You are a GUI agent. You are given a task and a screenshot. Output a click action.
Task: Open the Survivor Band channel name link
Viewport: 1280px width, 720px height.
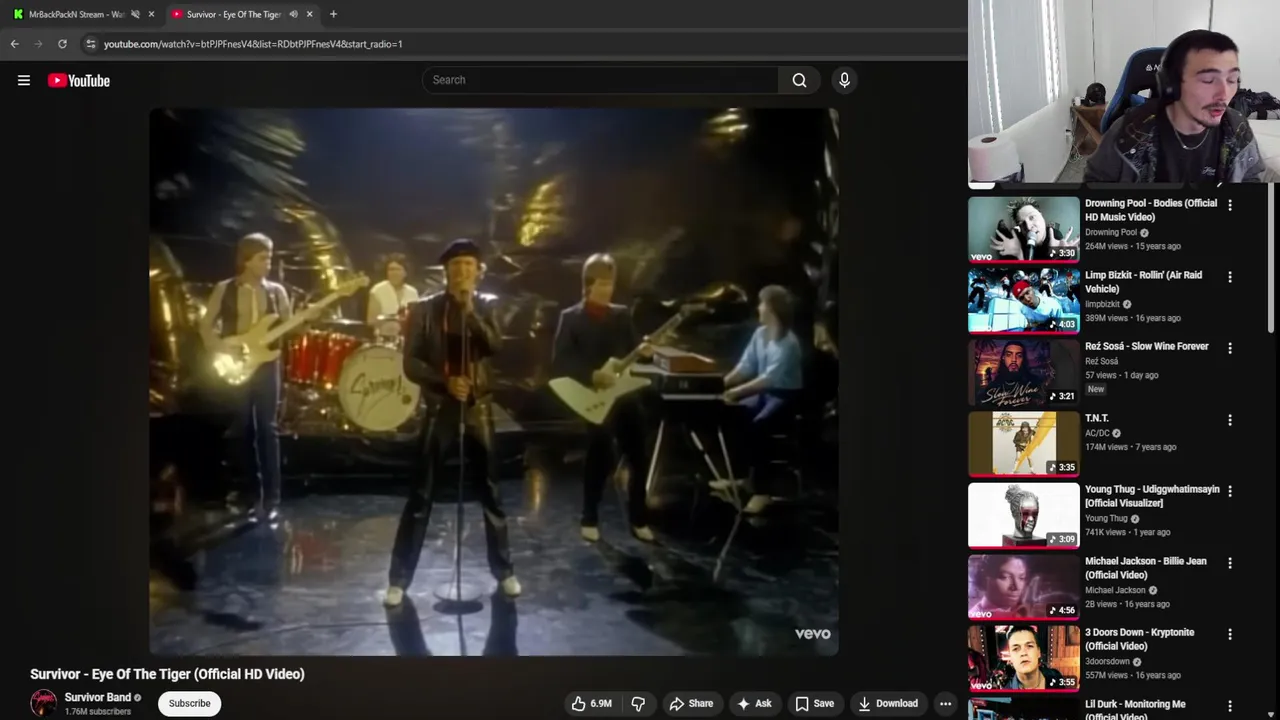point(98,697)
